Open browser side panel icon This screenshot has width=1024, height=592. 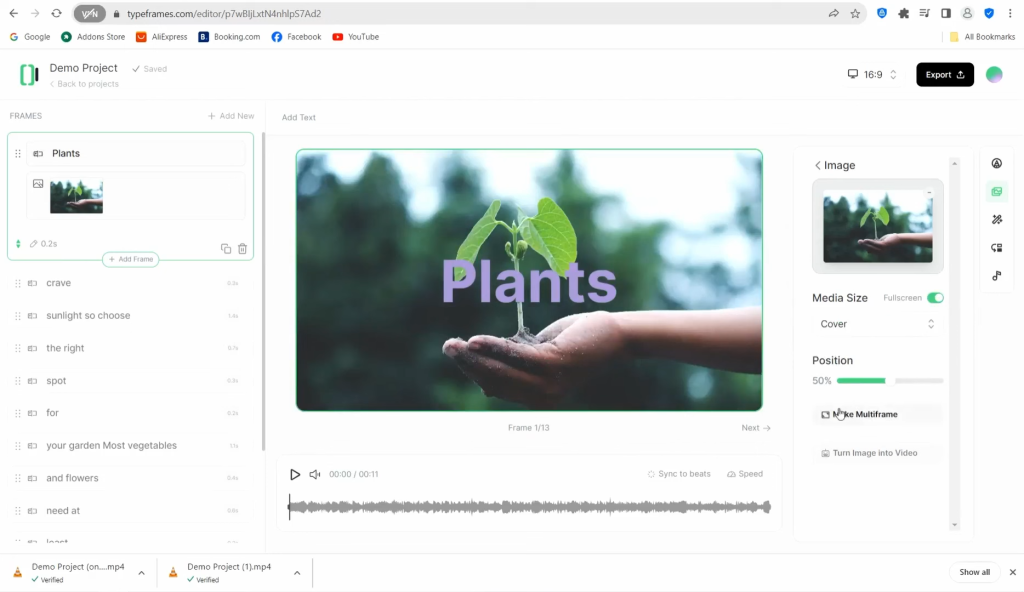coord(946,13)
